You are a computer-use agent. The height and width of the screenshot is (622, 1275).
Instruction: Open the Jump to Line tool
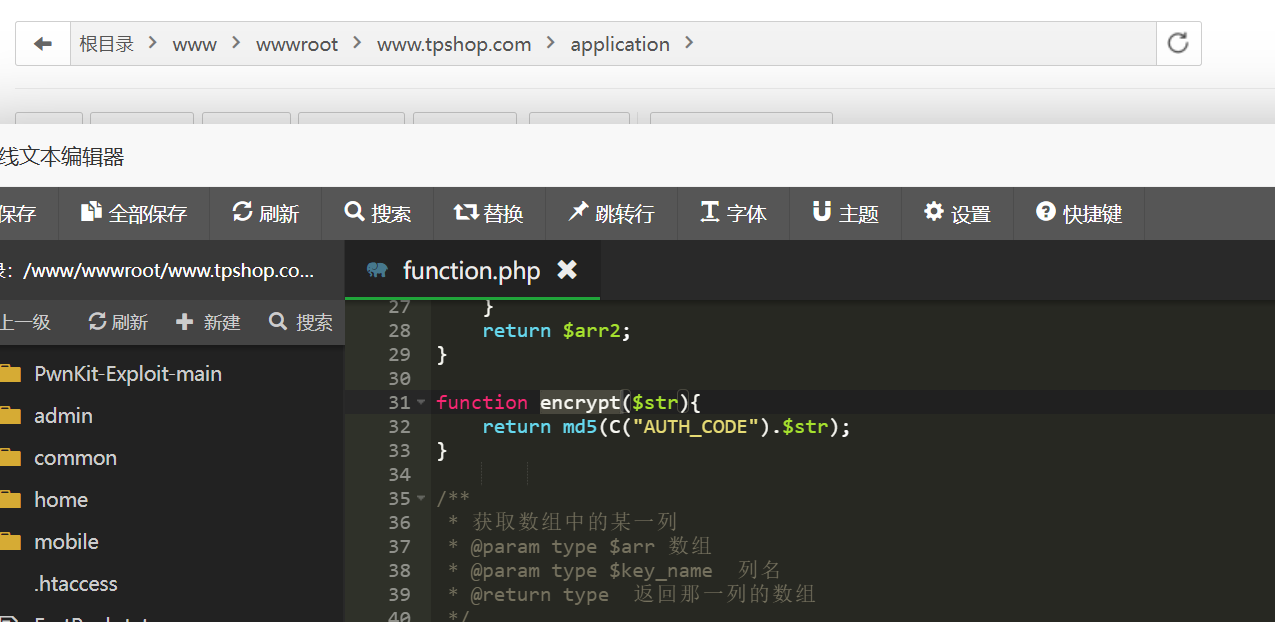(611, 213)
